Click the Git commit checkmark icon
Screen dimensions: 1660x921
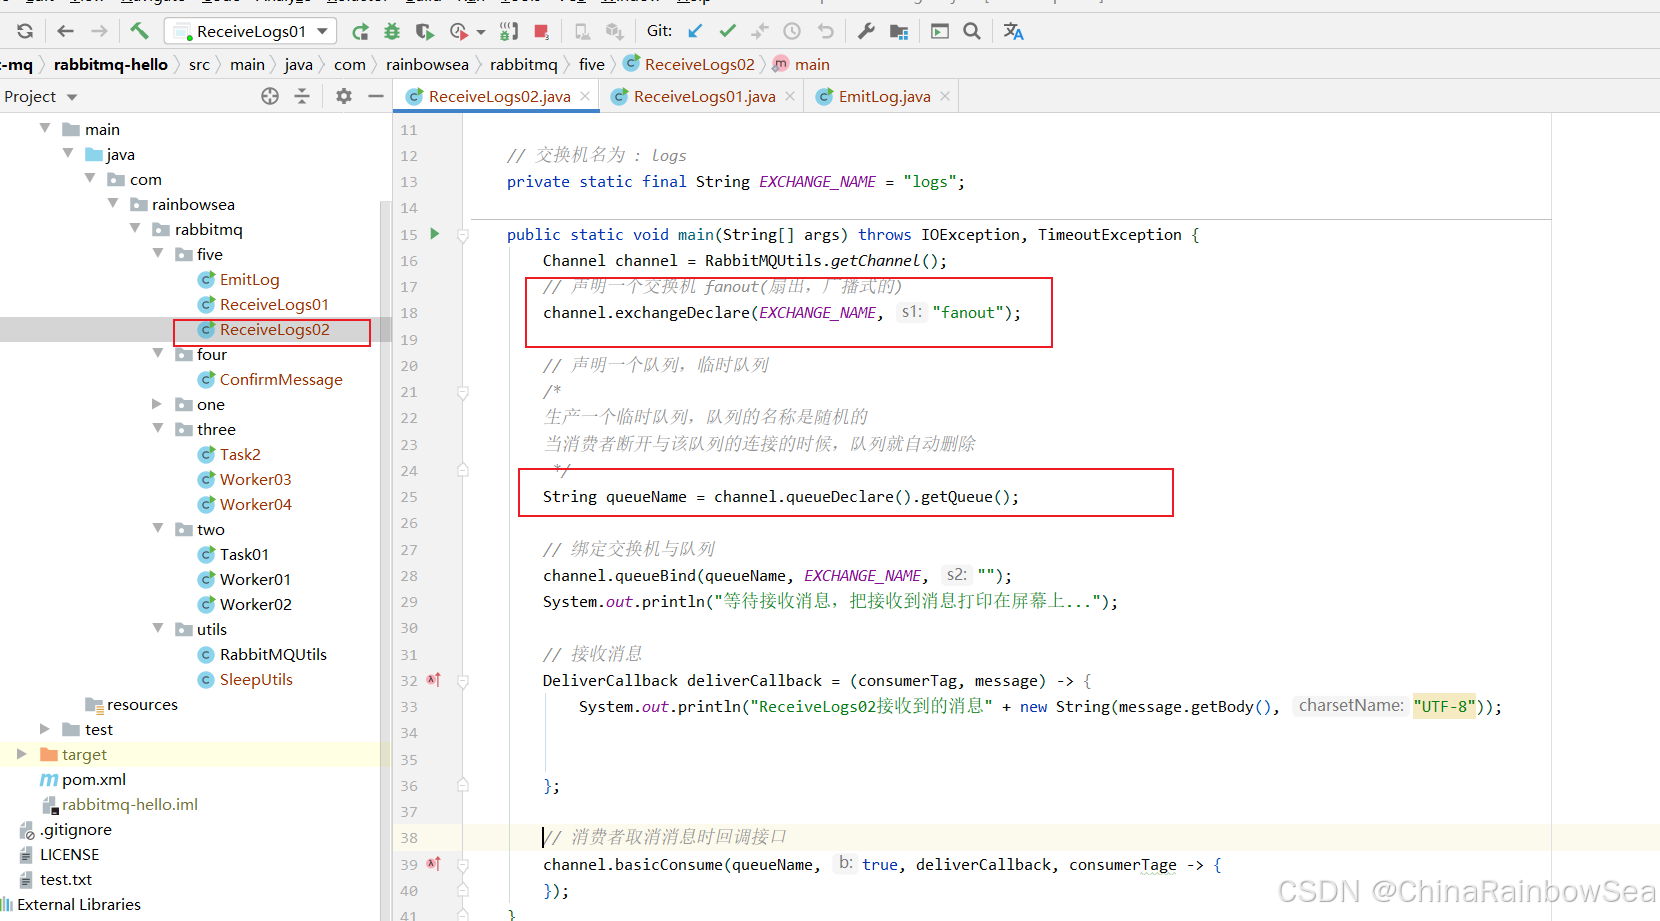[727, 31]
